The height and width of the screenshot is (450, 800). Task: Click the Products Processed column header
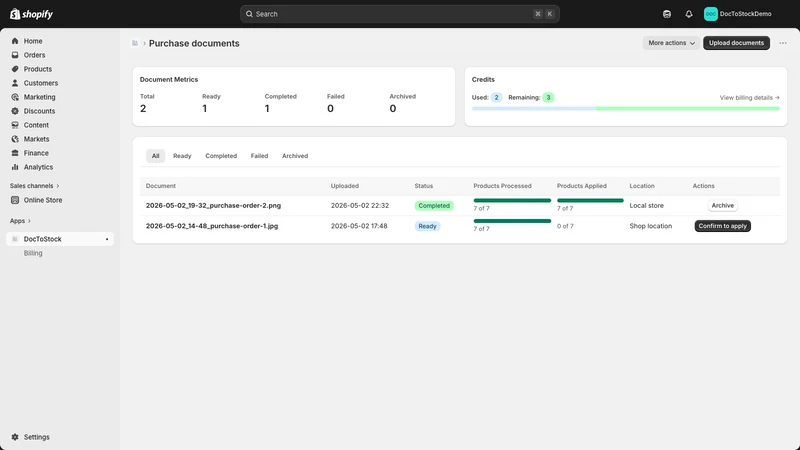click(502, 186)
